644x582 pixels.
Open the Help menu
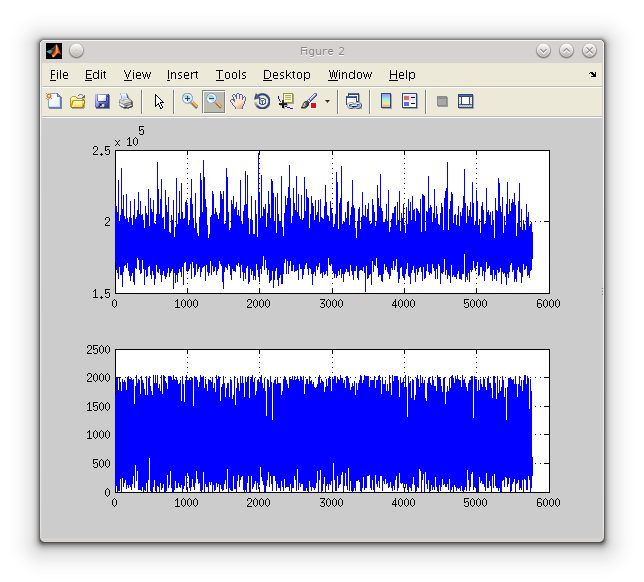tap(402, 75)
